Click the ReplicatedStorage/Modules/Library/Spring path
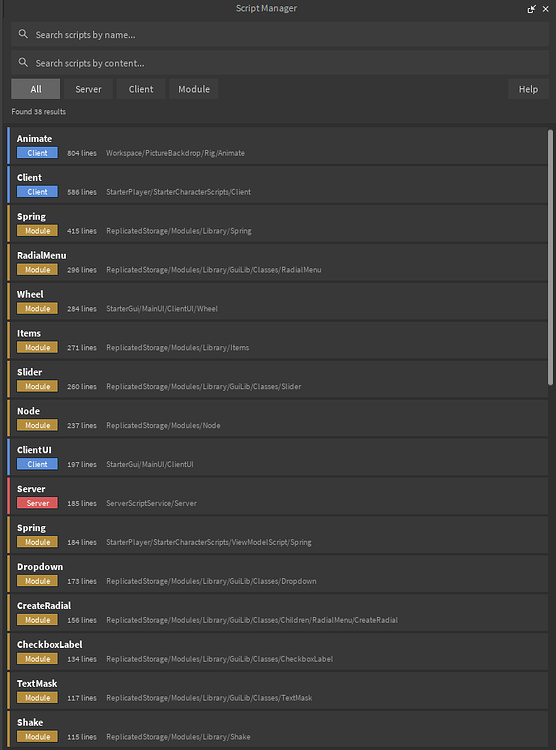Screen dimensions: 556x750 tap(179, 231)
